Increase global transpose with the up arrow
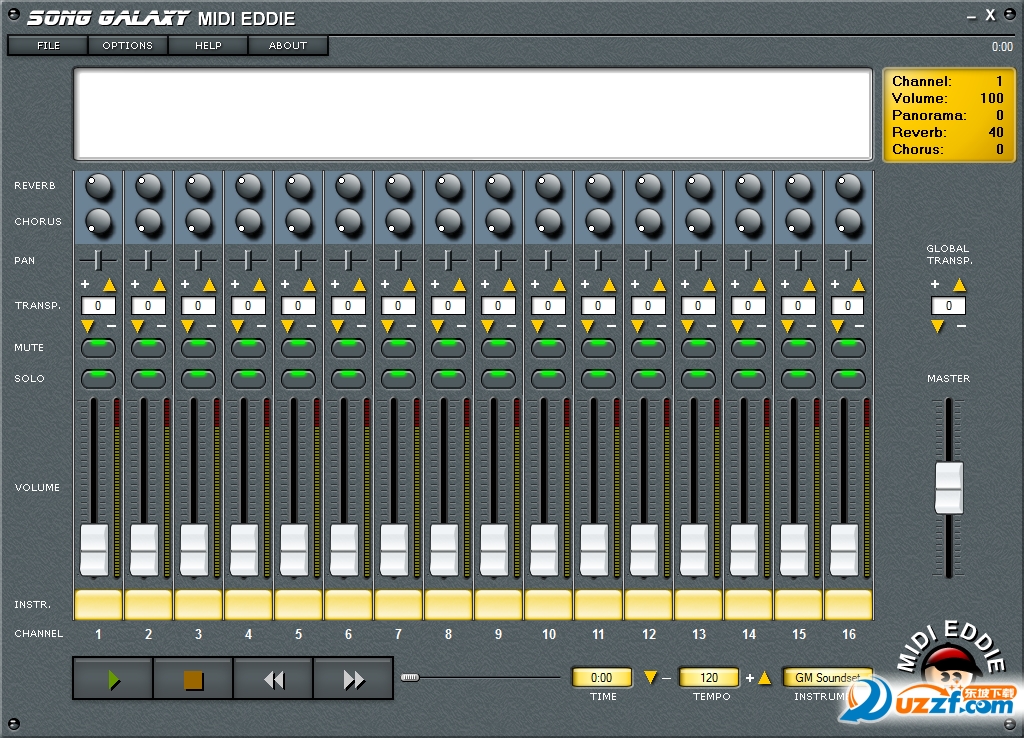The image size is (1024, 738). click(959, 285)
